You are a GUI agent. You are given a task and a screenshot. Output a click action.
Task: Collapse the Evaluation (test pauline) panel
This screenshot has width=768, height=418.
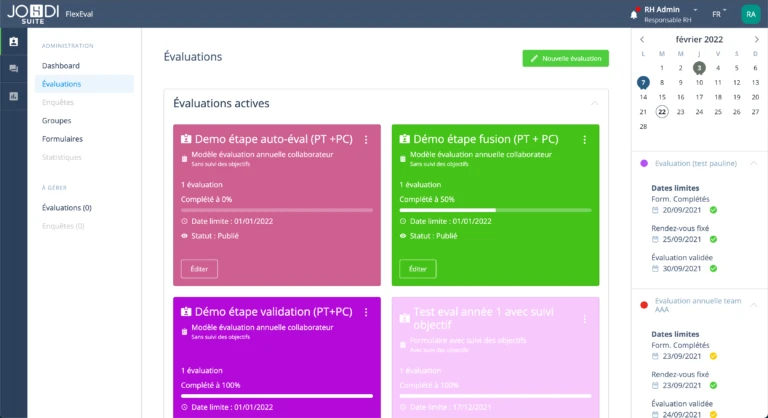pos(753,163)
